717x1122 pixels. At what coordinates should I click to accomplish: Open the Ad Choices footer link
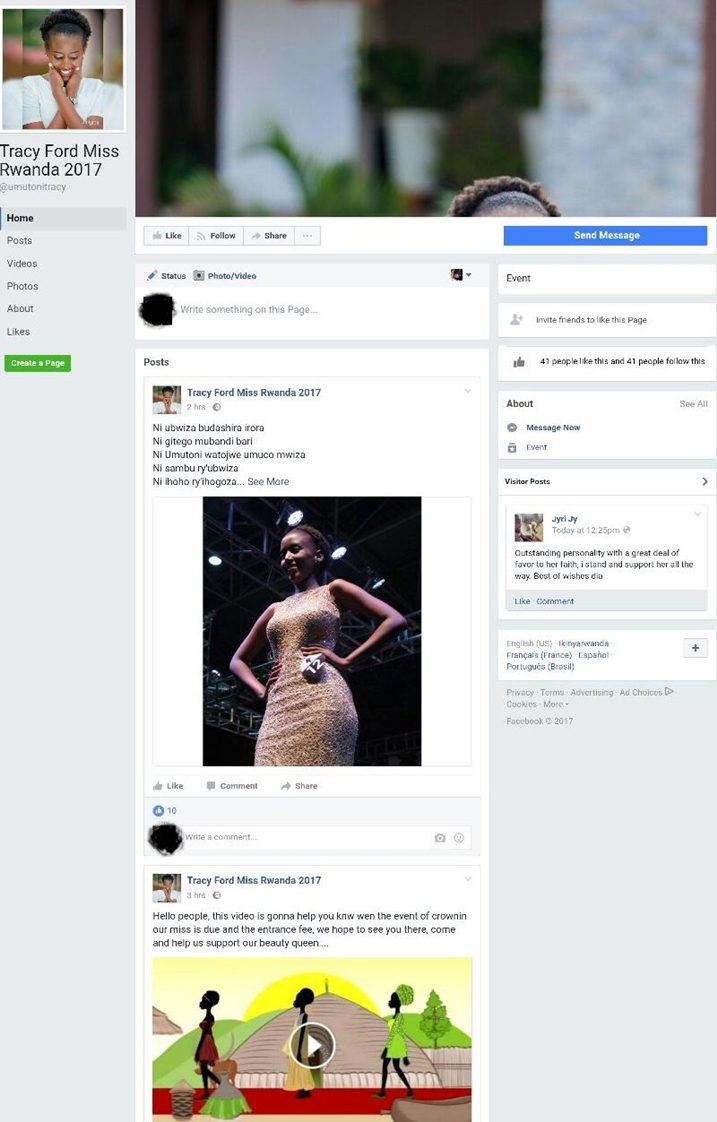click(646, 693)
